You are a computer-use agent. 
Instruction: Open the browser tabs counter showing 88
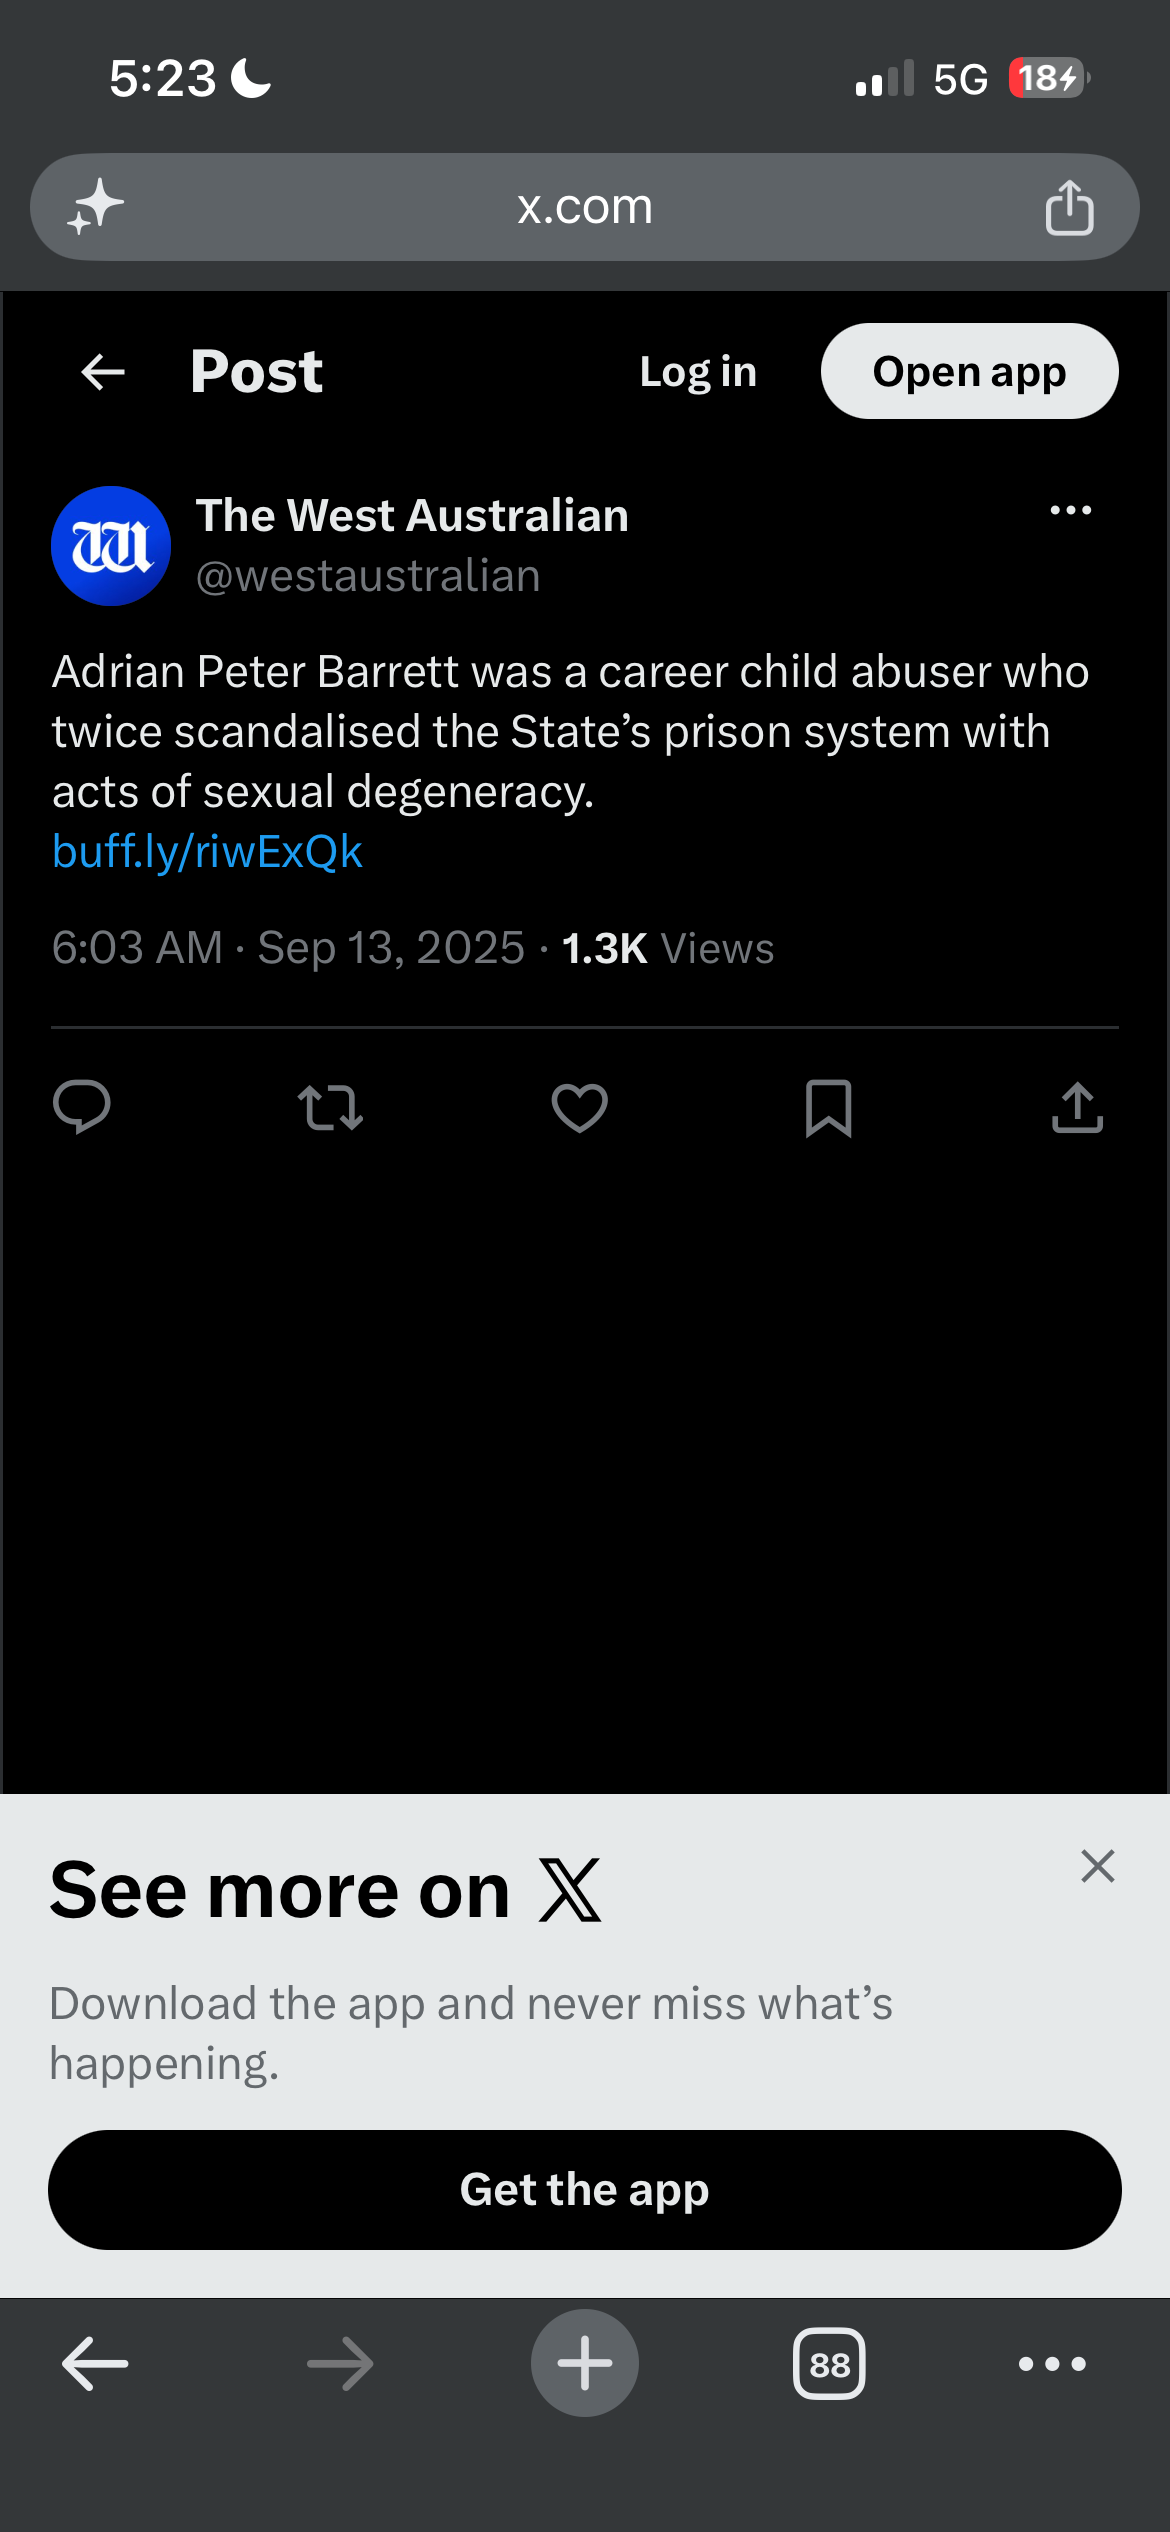[829, 2364]
